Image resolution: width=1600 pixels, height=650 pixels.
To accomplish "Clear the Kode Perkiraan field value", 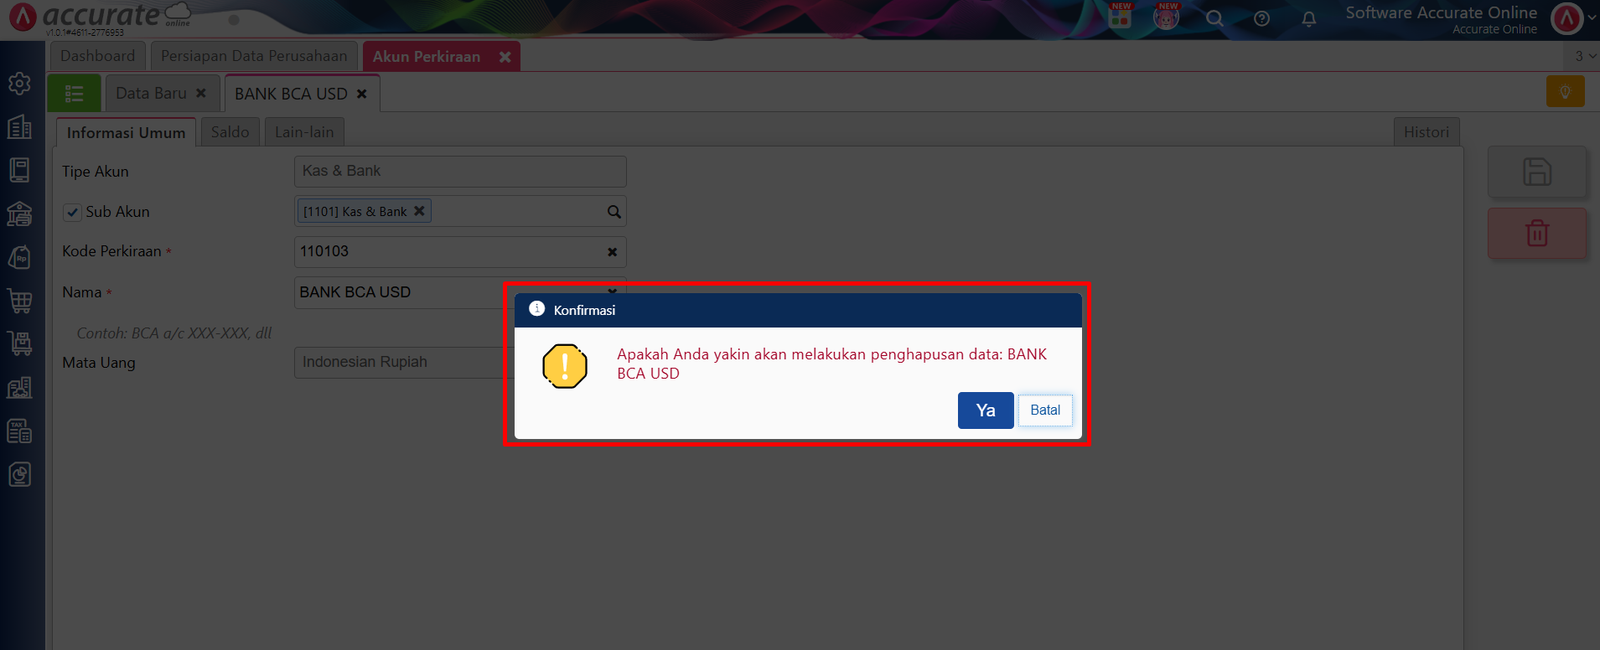I will (x=612, y=252).
